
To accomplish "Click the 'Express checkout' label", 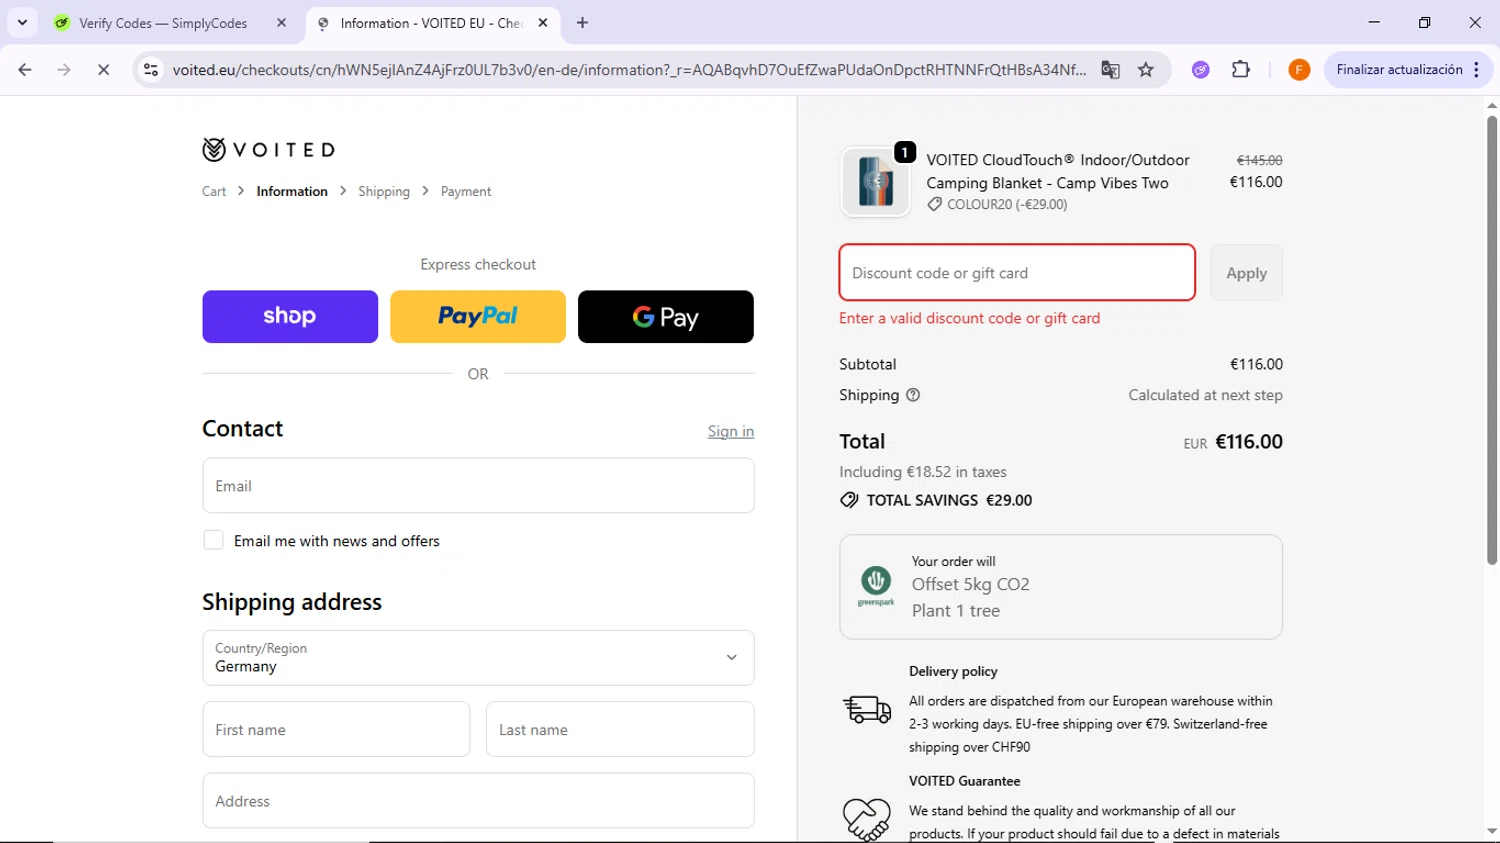I will pos(478,264).
